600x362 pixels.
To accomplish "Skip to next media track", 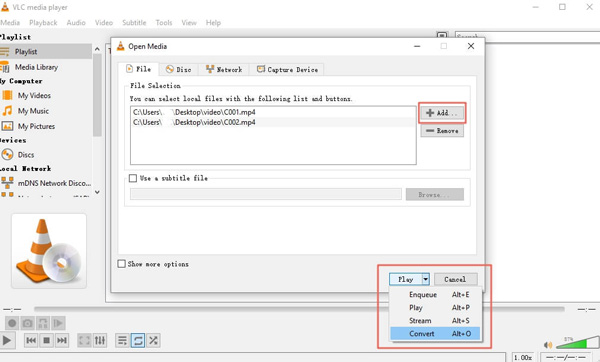I will [x=62, y=340].
